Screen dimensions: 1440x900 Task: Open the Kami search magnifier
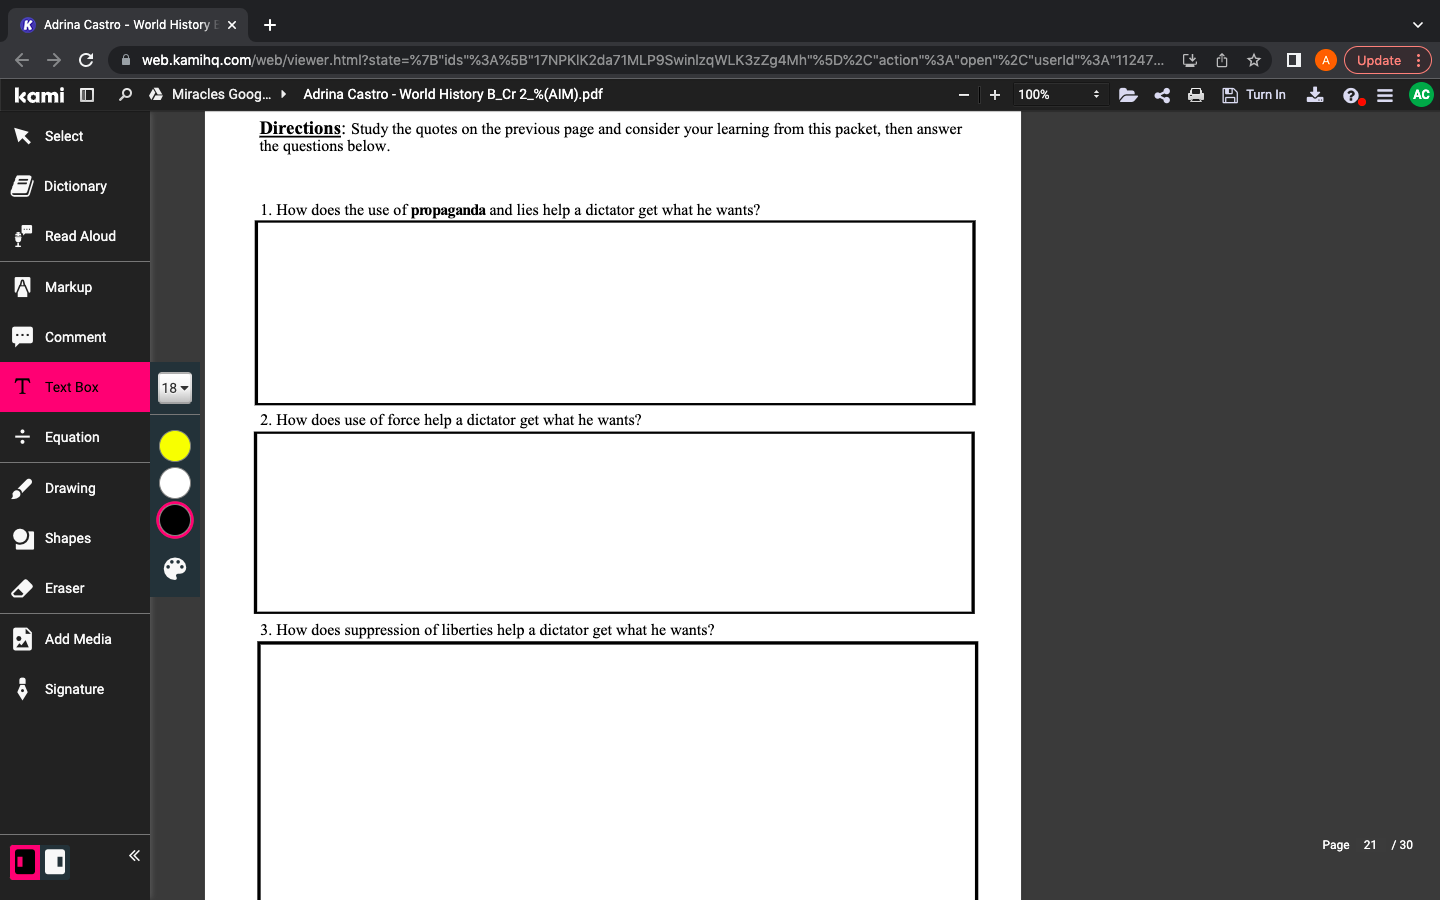(125, 95)
